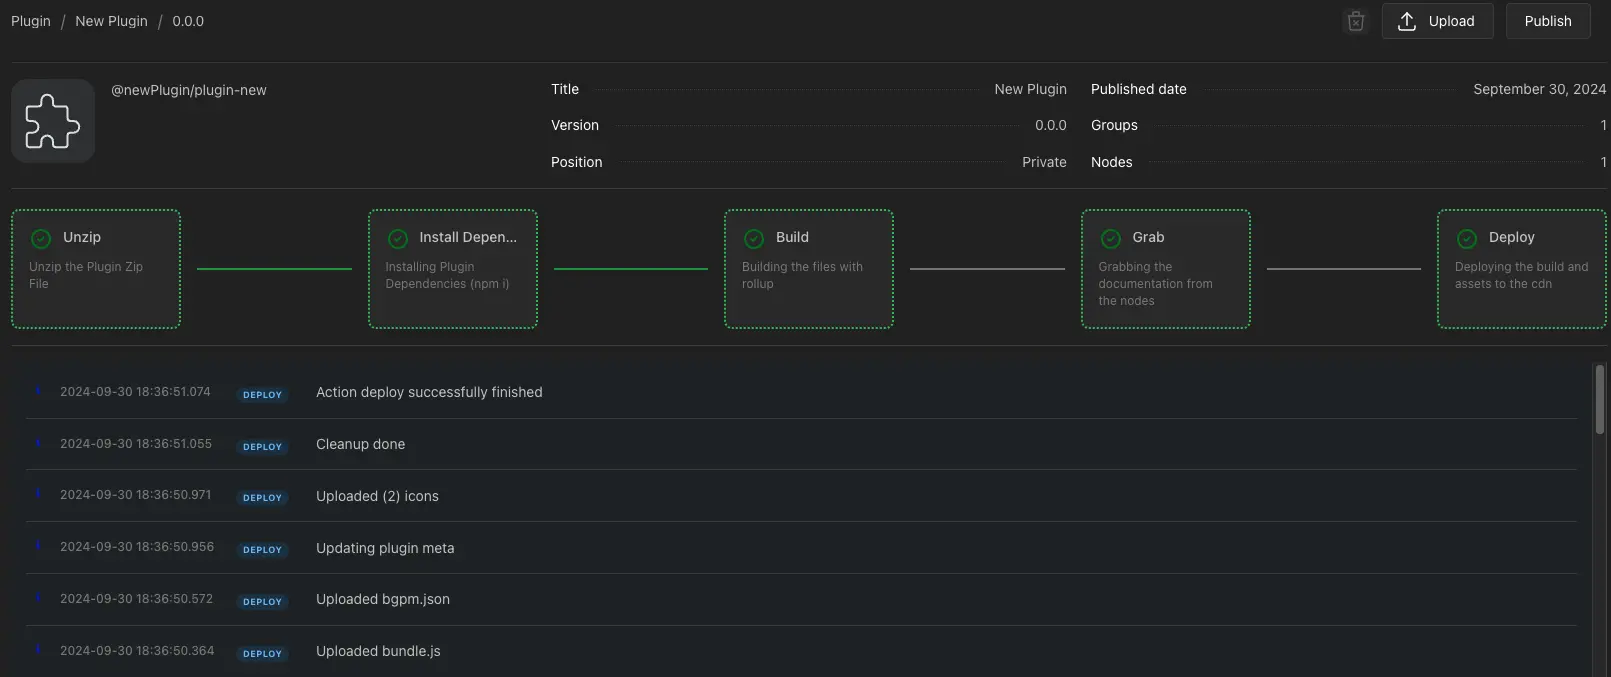1611x677 pixels.
Task: Click the DEPLOY tag on Uploaded bundle.js row
Action: (x=262, y=653)
